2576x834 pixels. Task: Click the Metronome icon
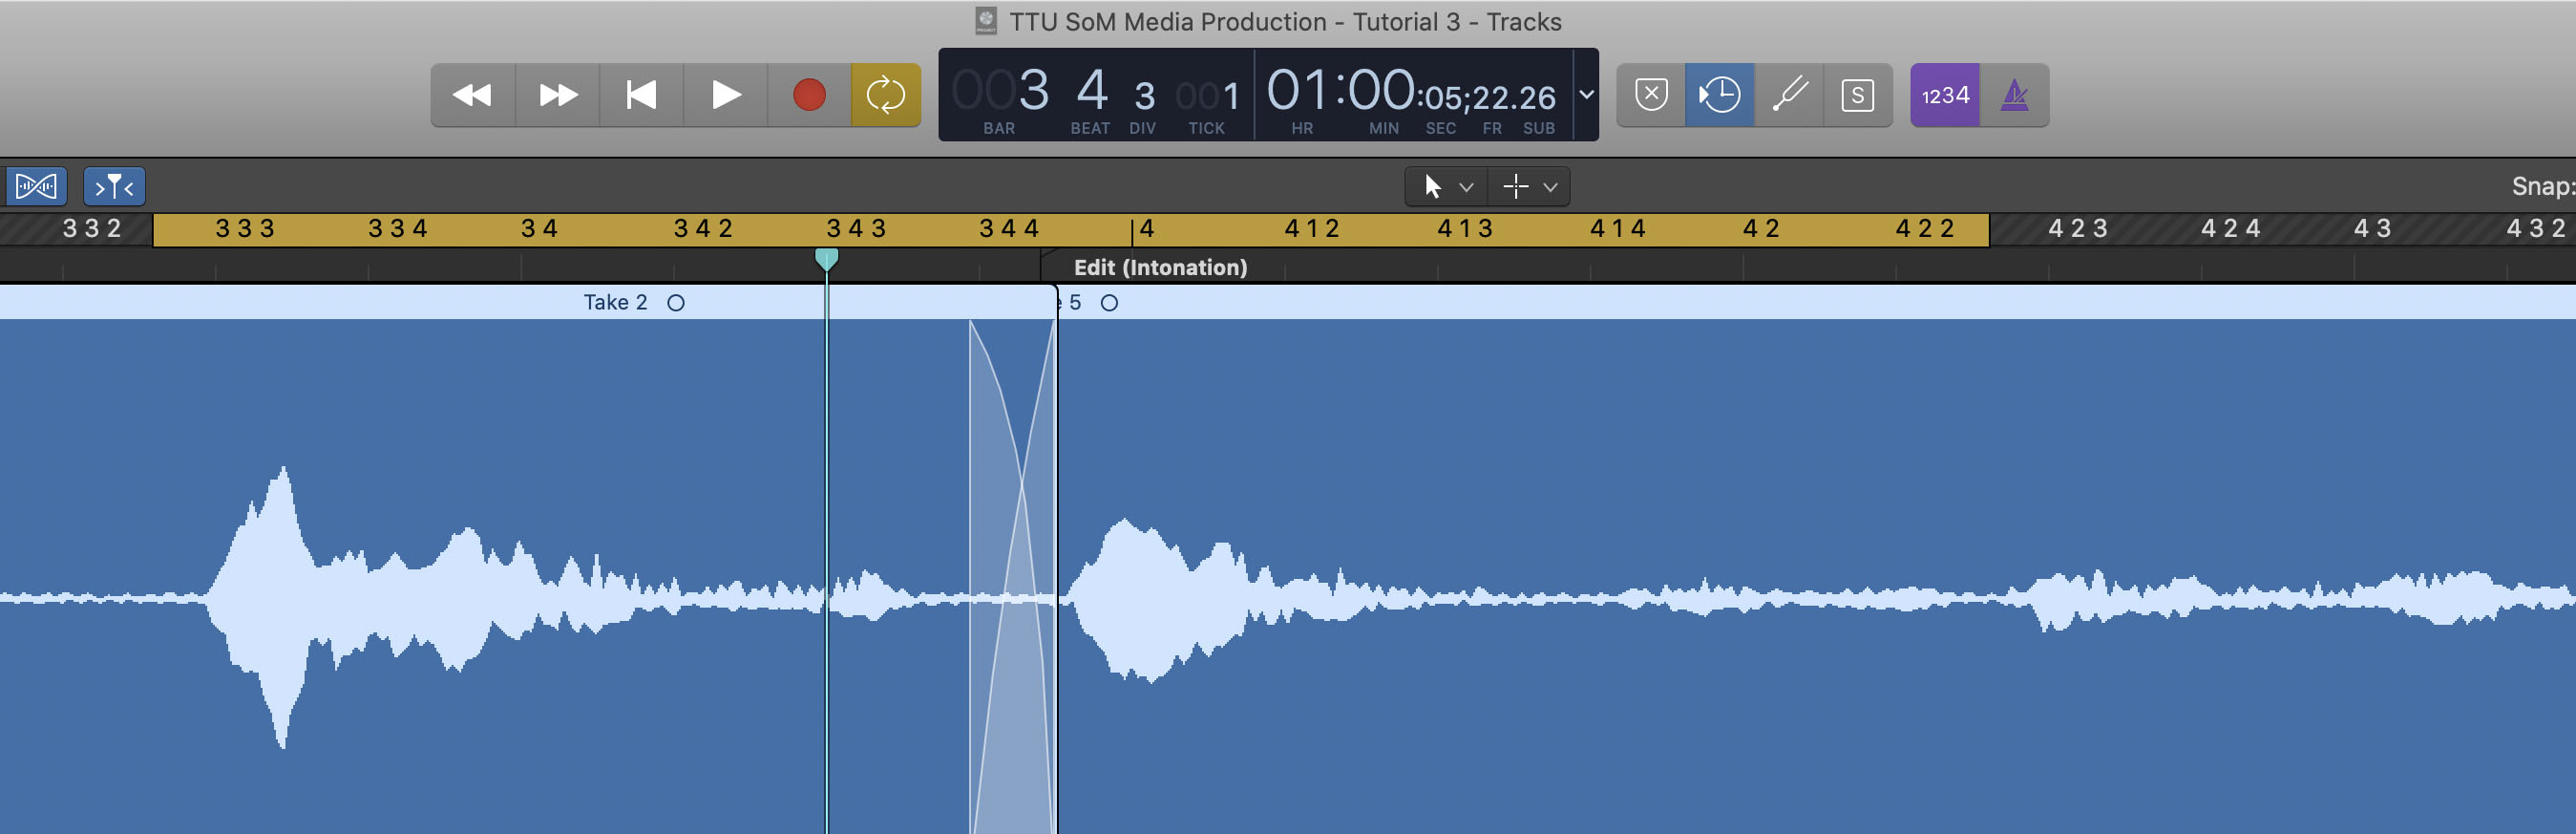[2014, 95]
